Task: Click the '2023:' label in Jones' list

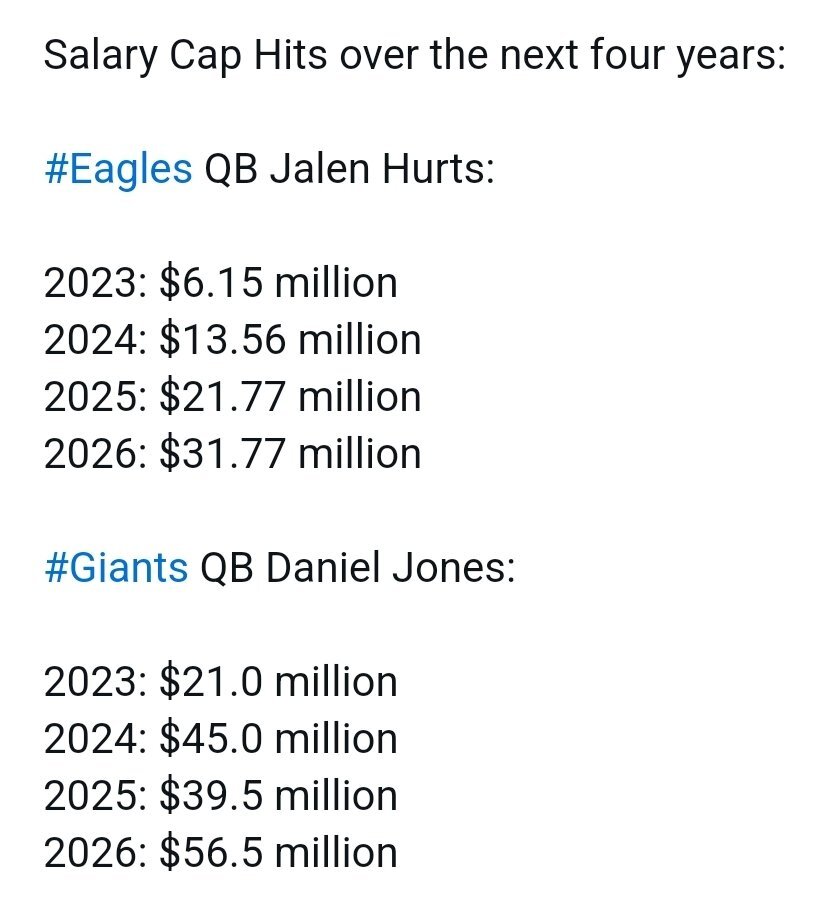Action: click(96, 682)
